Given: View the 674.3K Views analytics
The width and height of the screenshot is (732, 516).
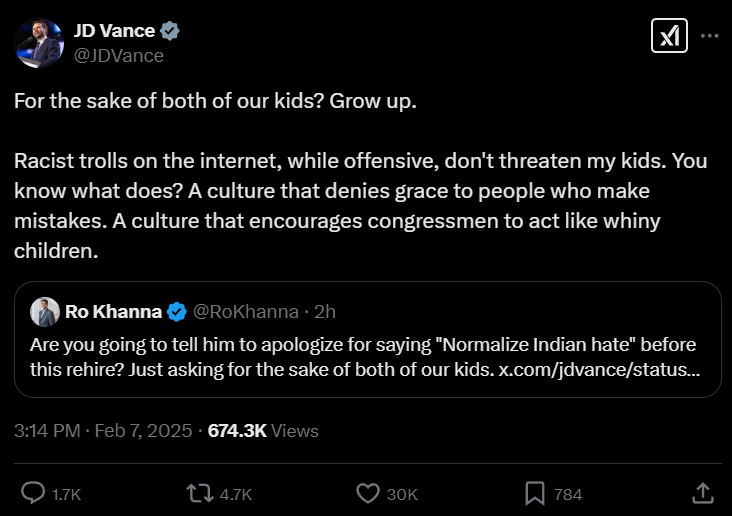Looking at the screenshot, I should click(263, 431).
